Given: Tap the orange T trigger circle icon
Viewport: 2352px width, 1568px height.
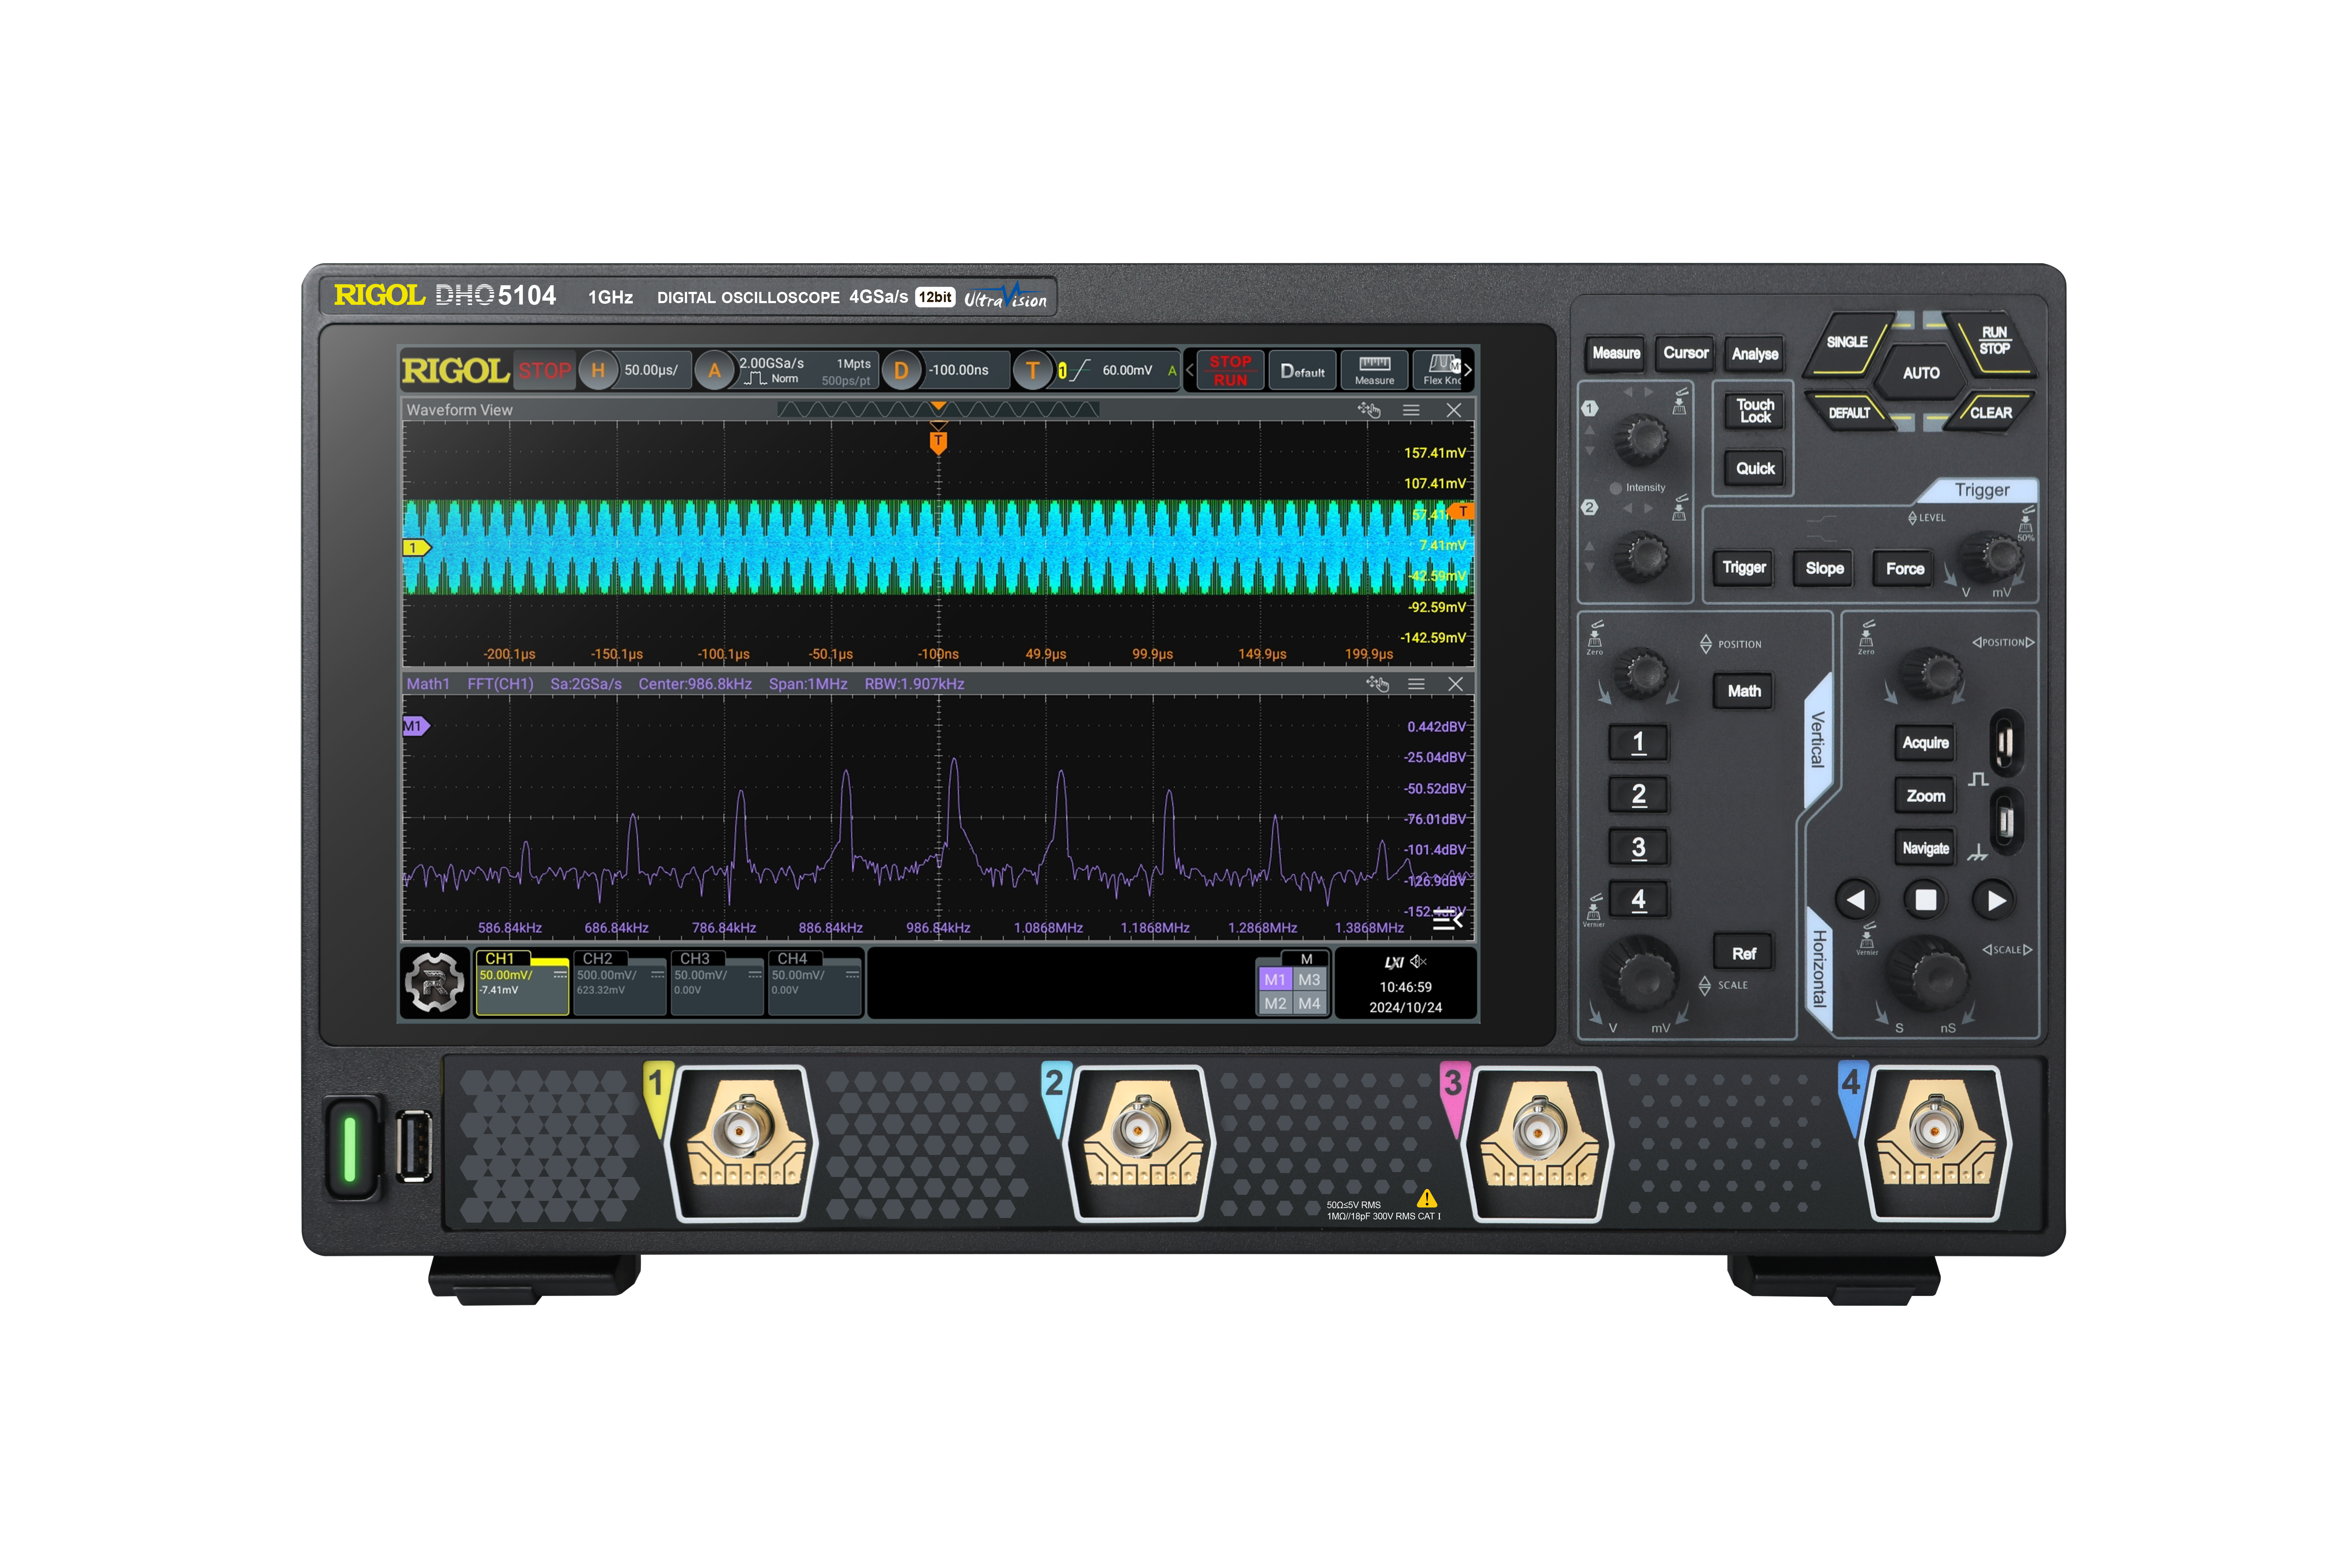Looking at the screenshot, I should (x=1032, y=370).
